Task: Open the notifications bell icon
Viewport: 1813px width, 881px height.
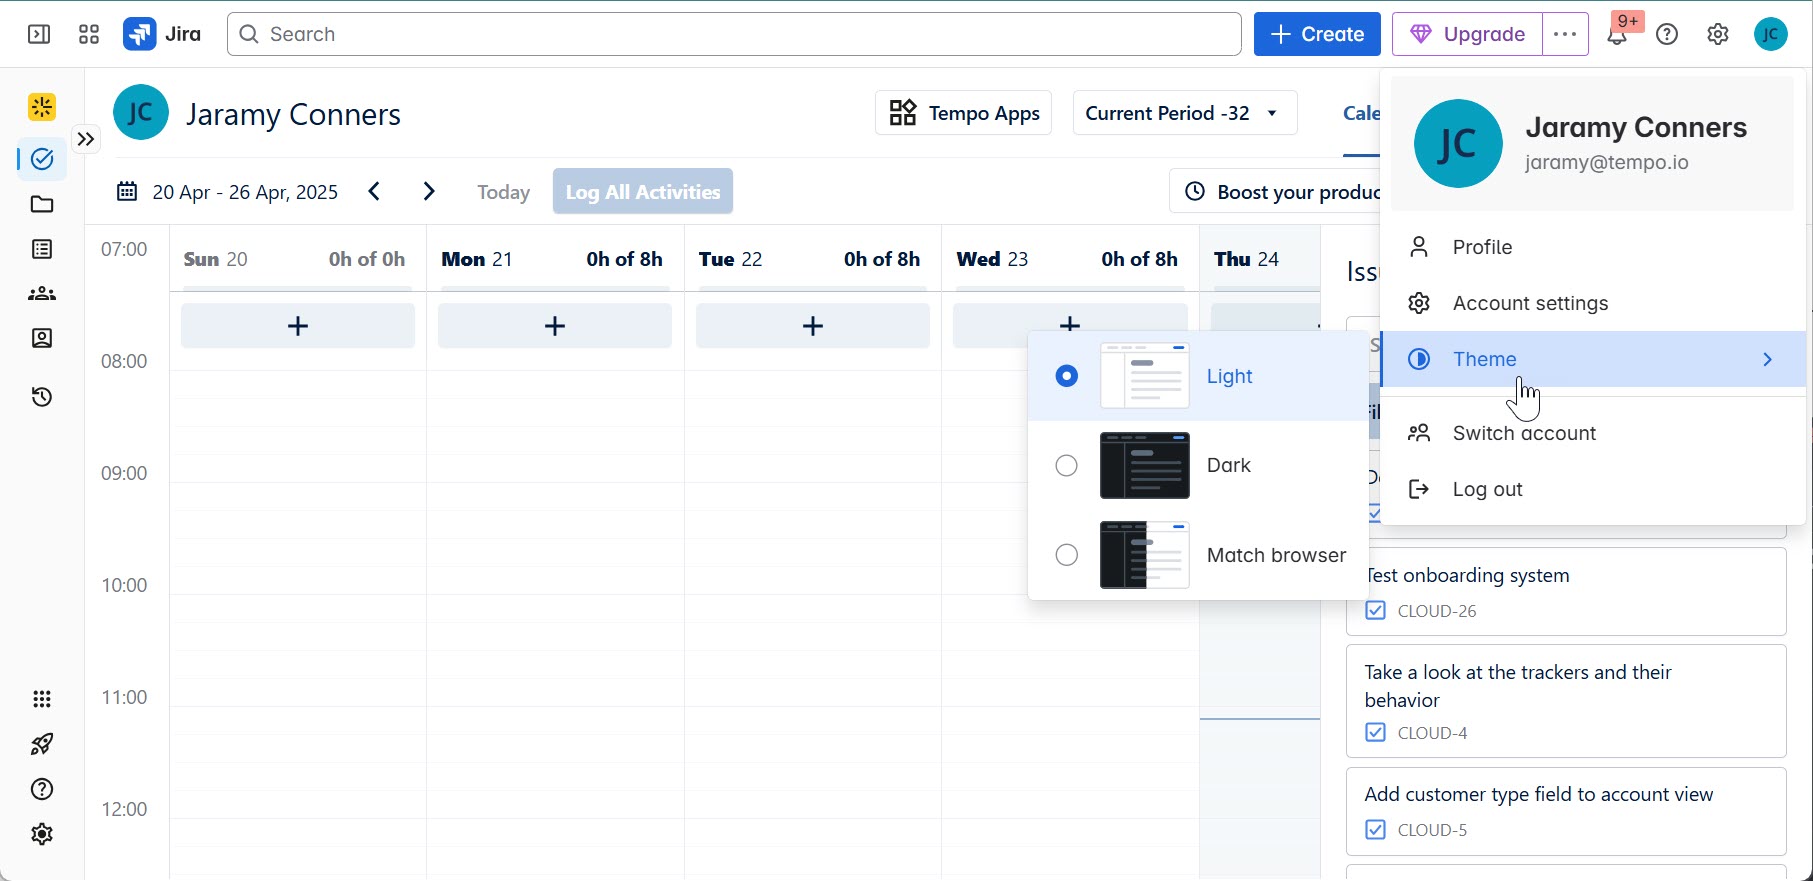Action: (x=1617, y=36)
